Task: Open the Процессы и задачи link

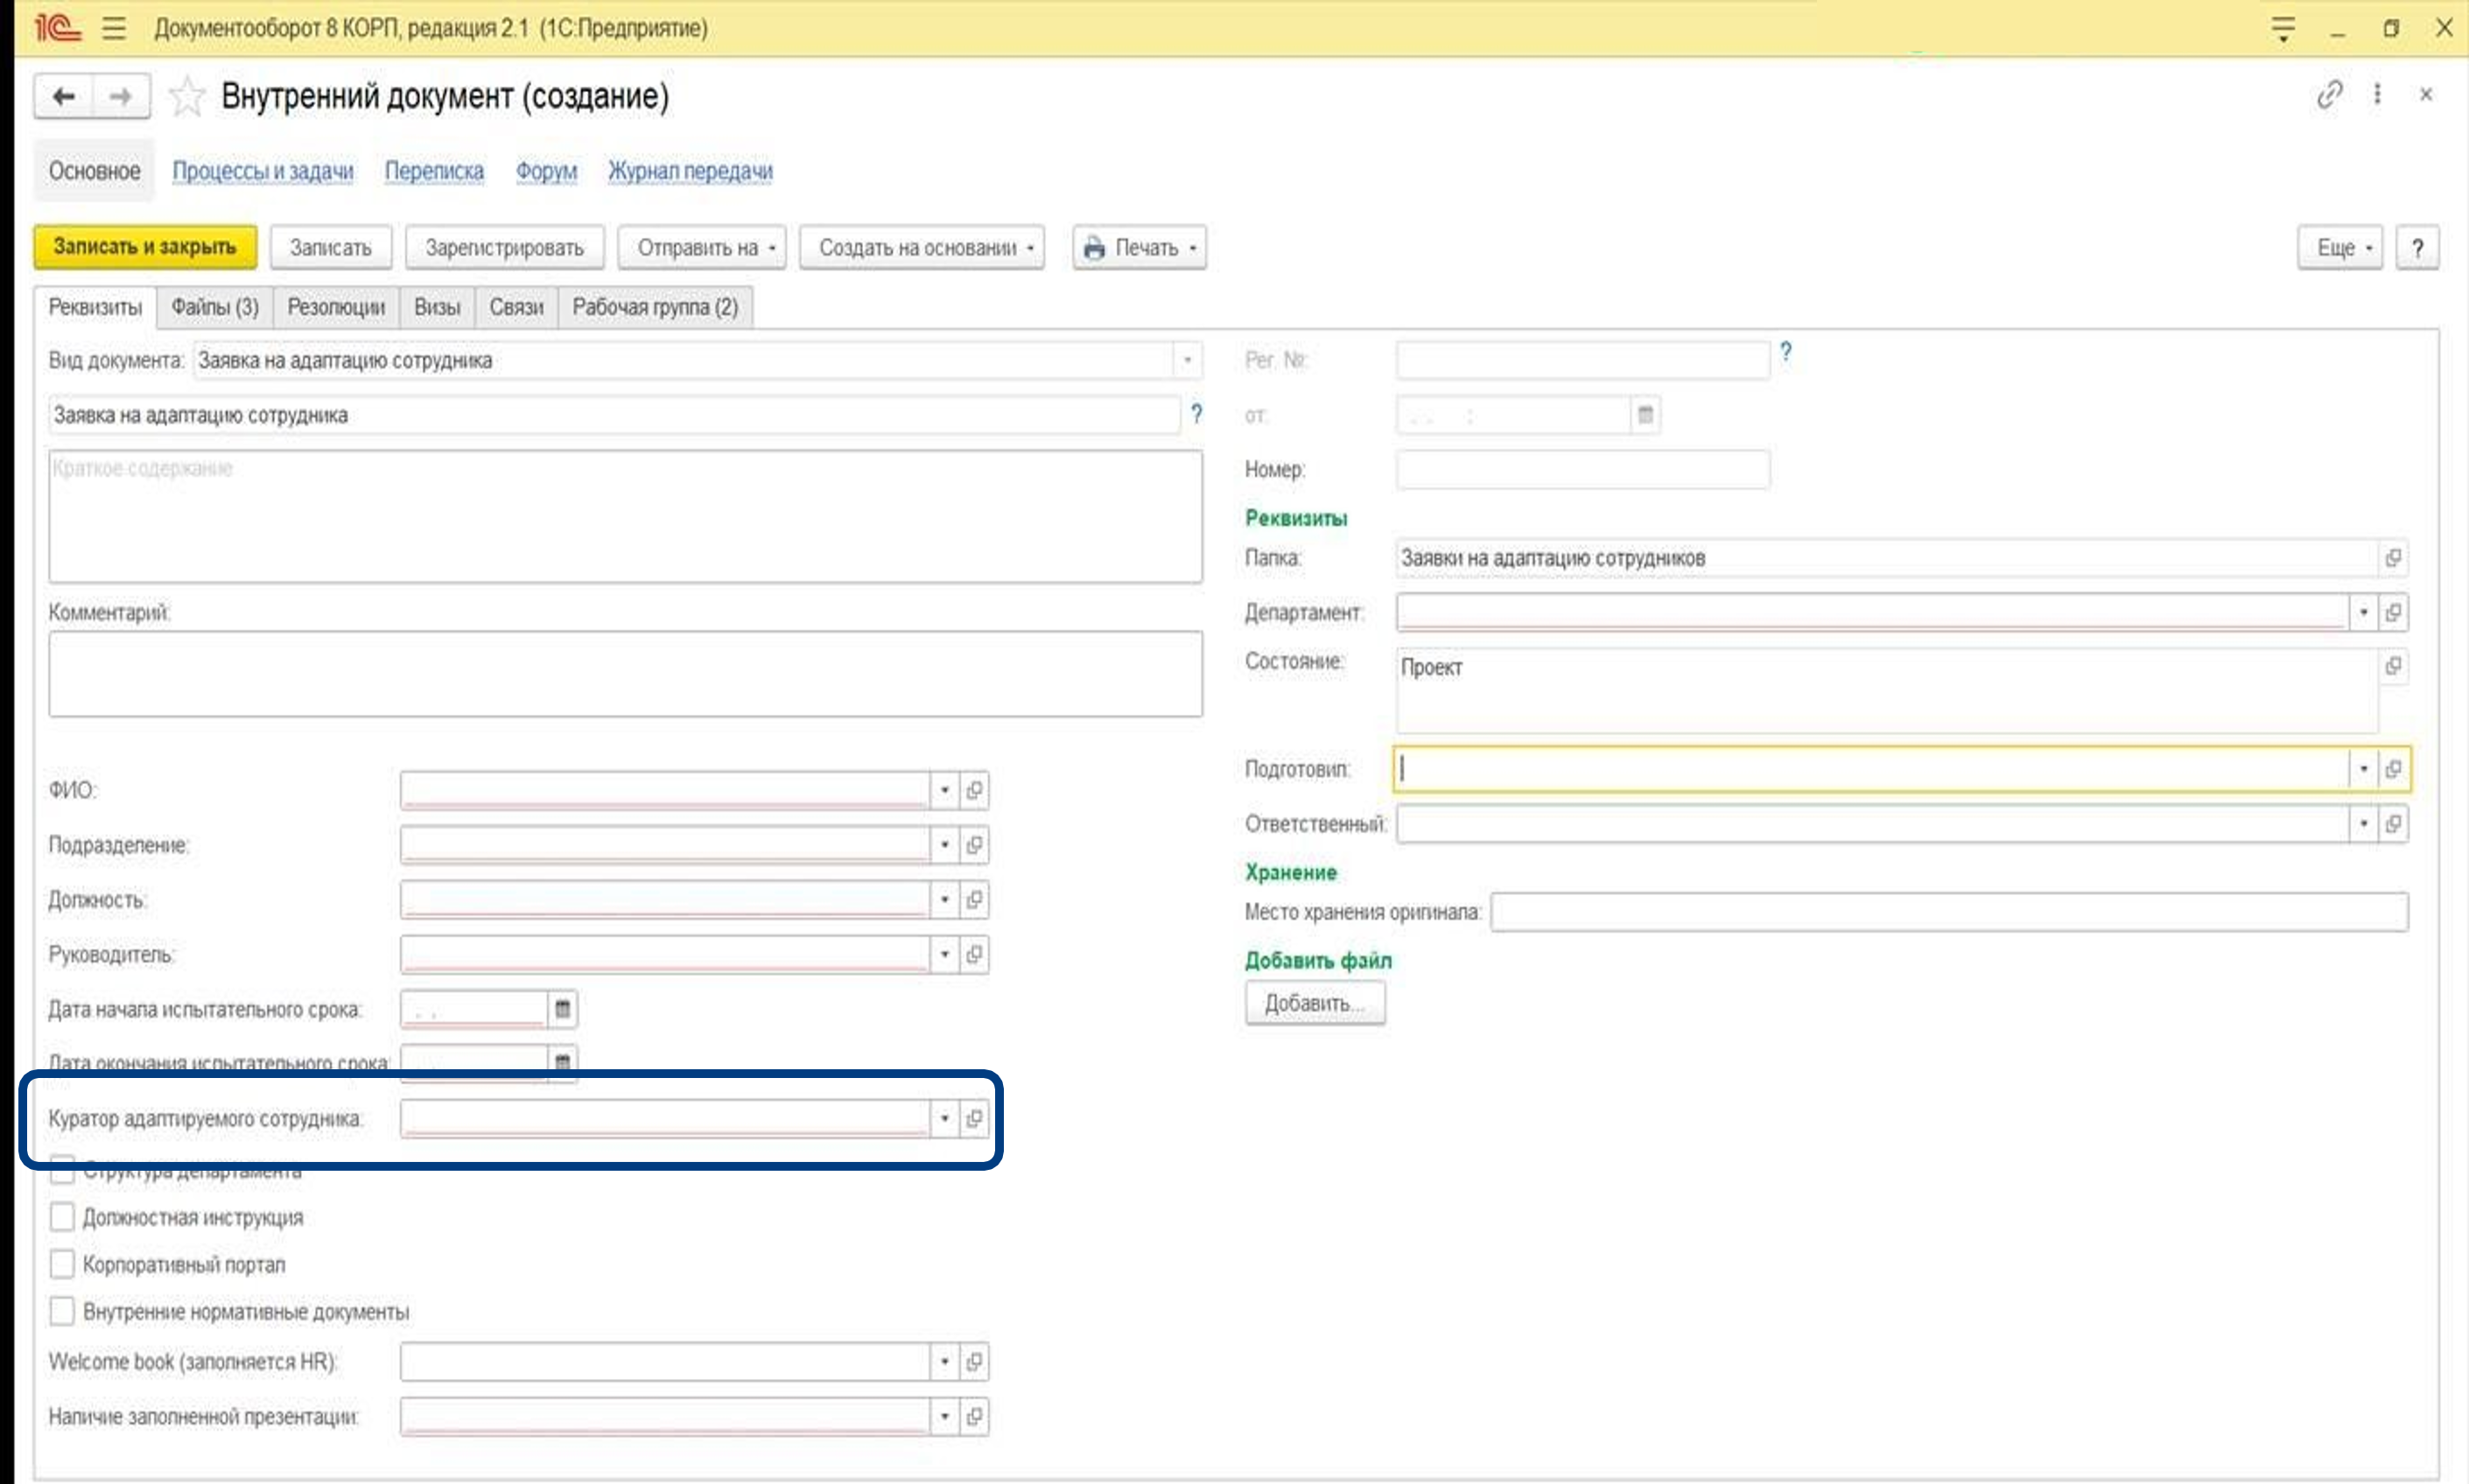Action: 263,171
